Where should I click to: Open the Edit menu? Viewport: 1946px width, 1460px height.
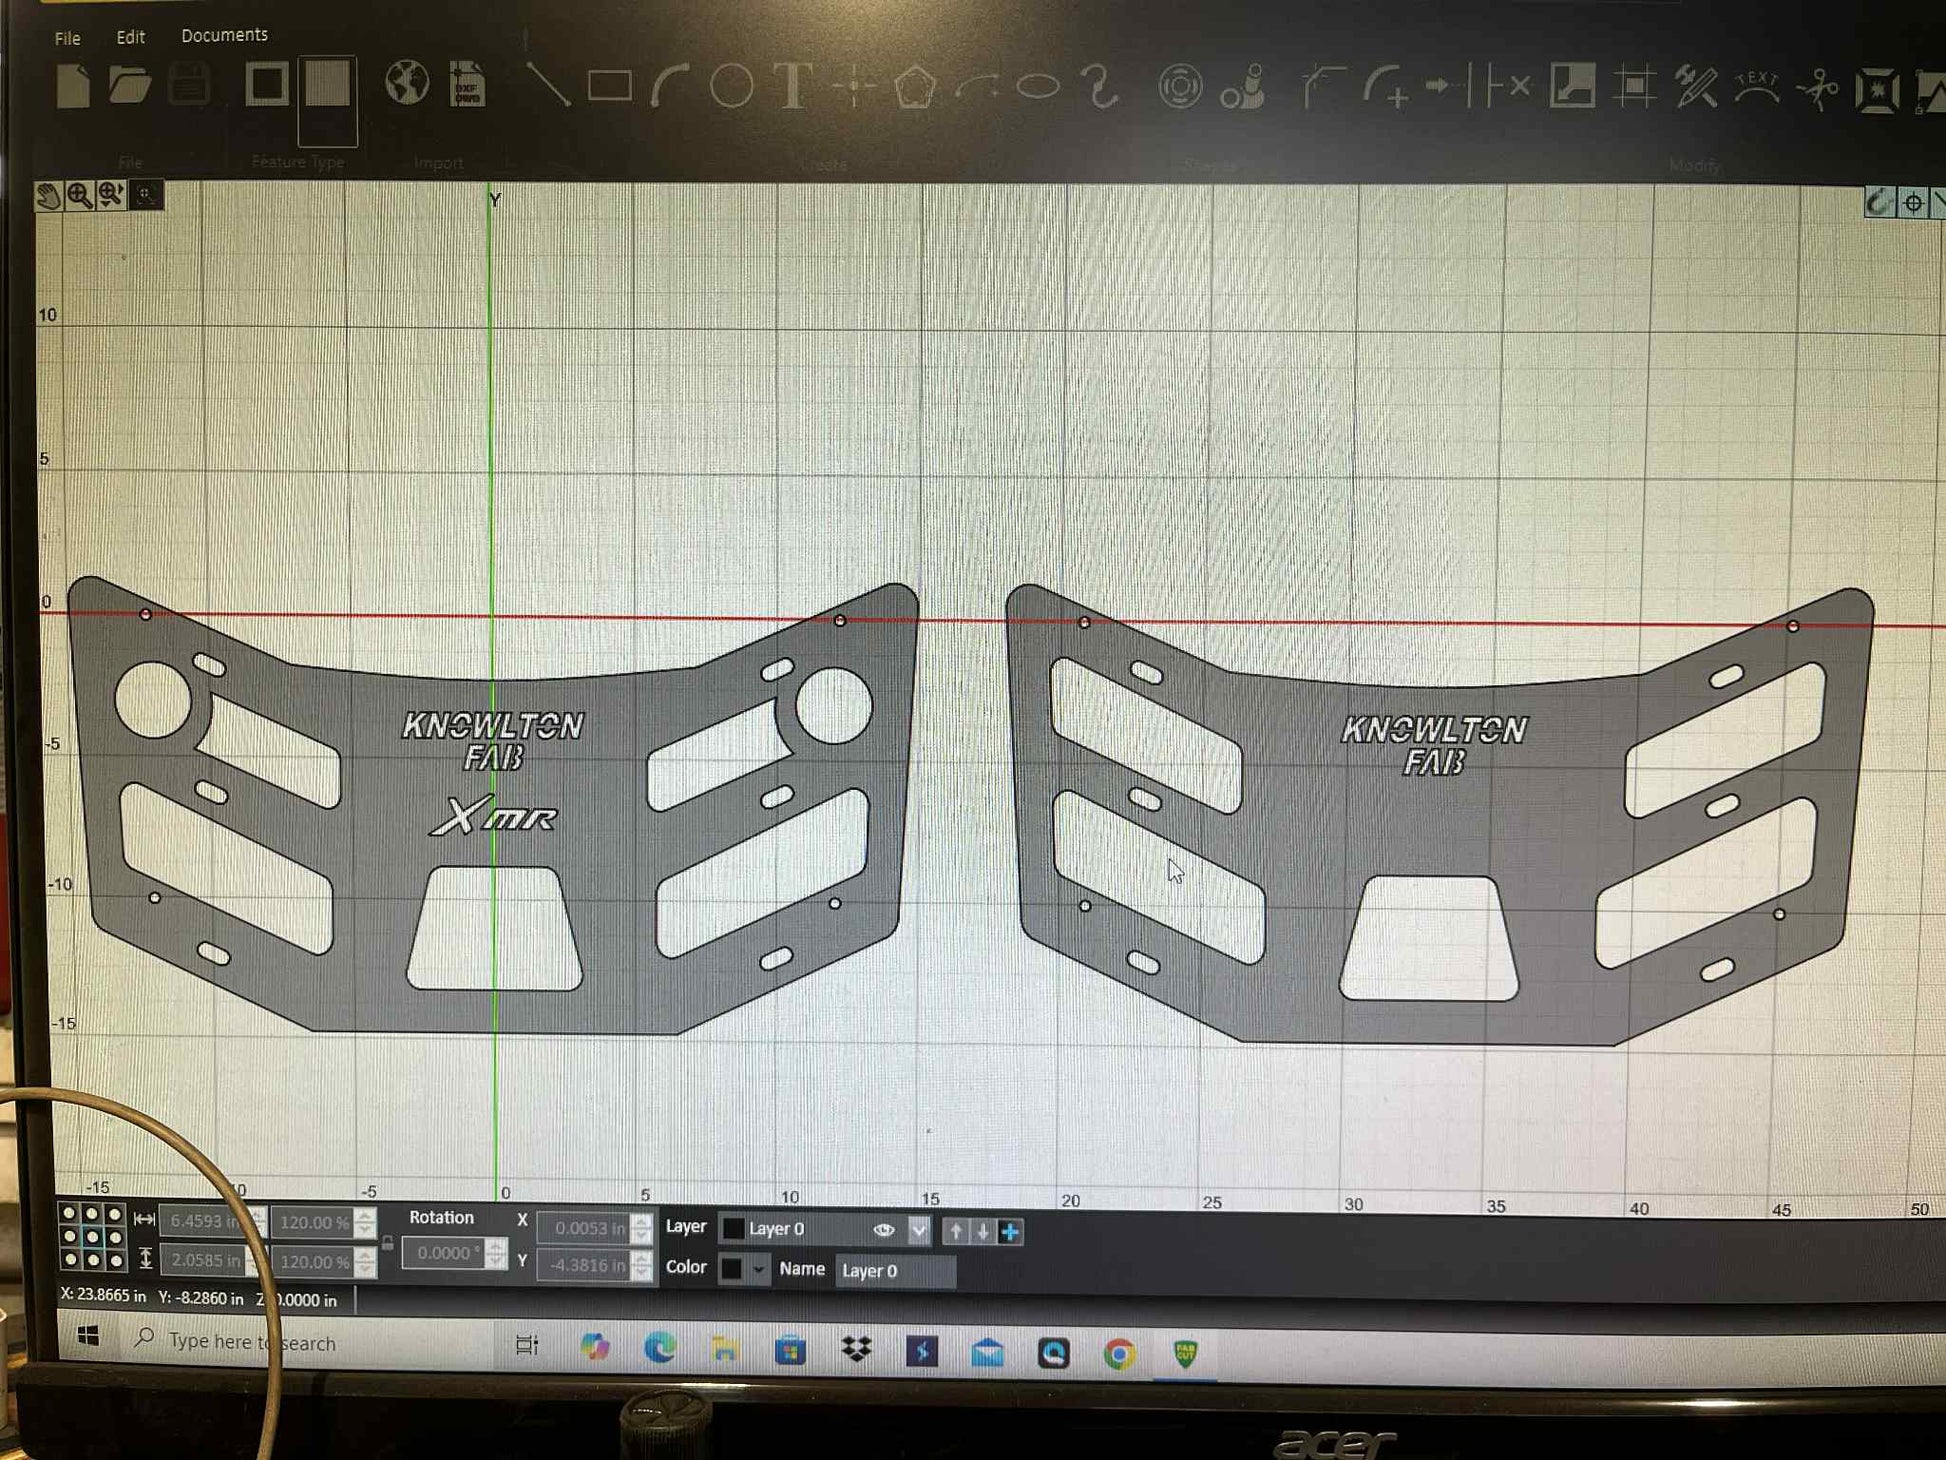click(x=130, y=37)
